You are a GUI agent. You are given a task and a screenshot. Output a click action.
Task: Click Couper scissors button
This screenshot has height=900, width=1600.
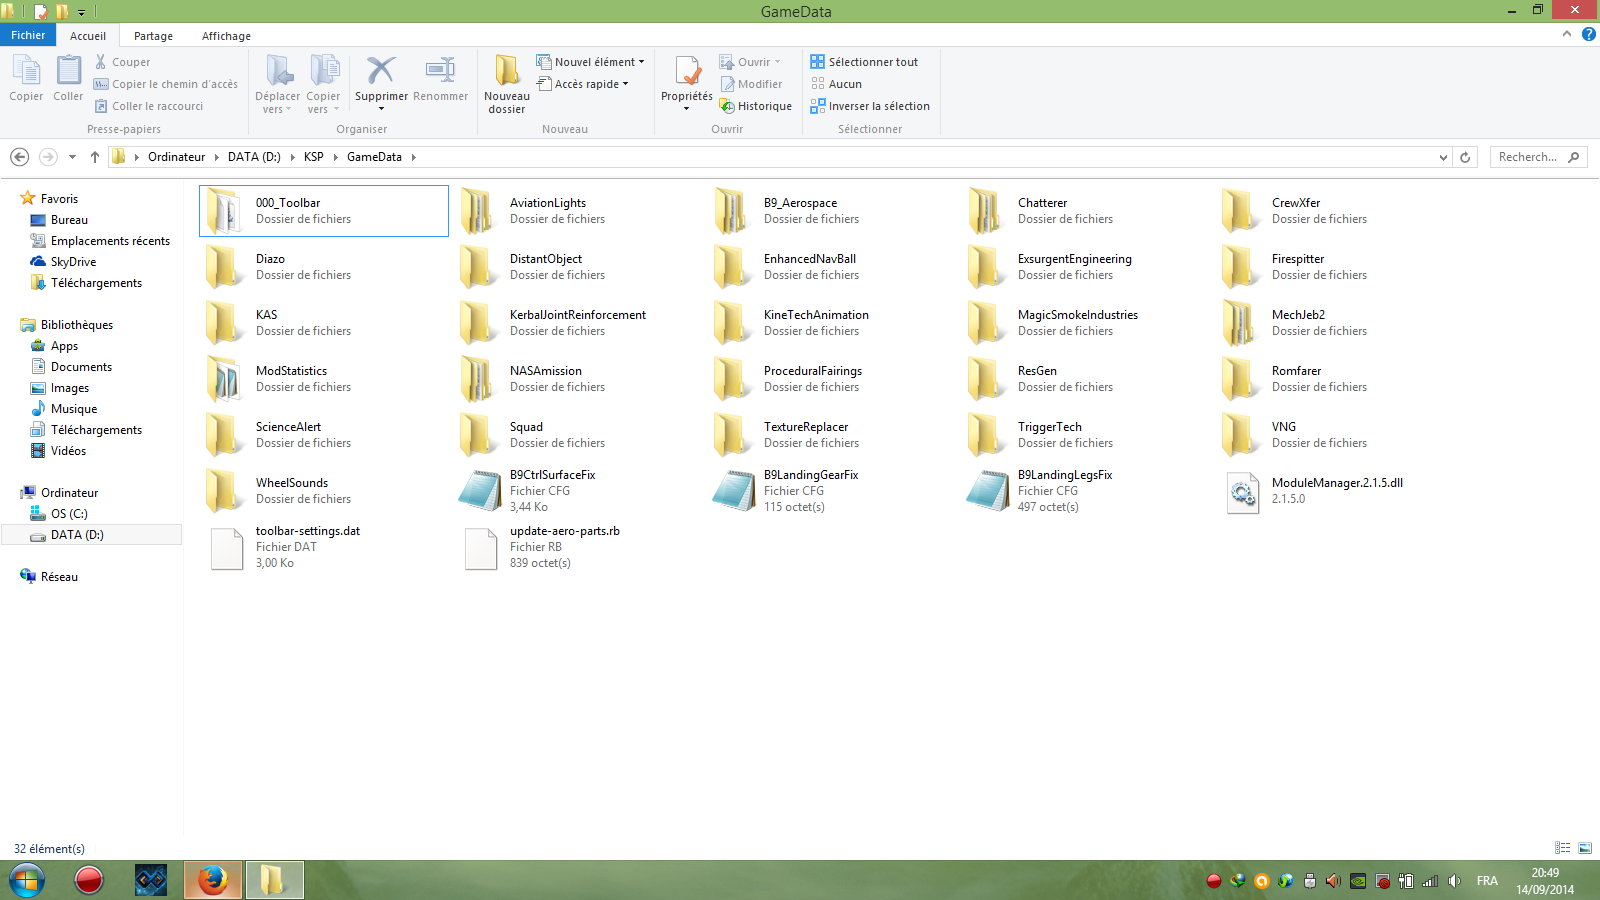pos(122,62)
